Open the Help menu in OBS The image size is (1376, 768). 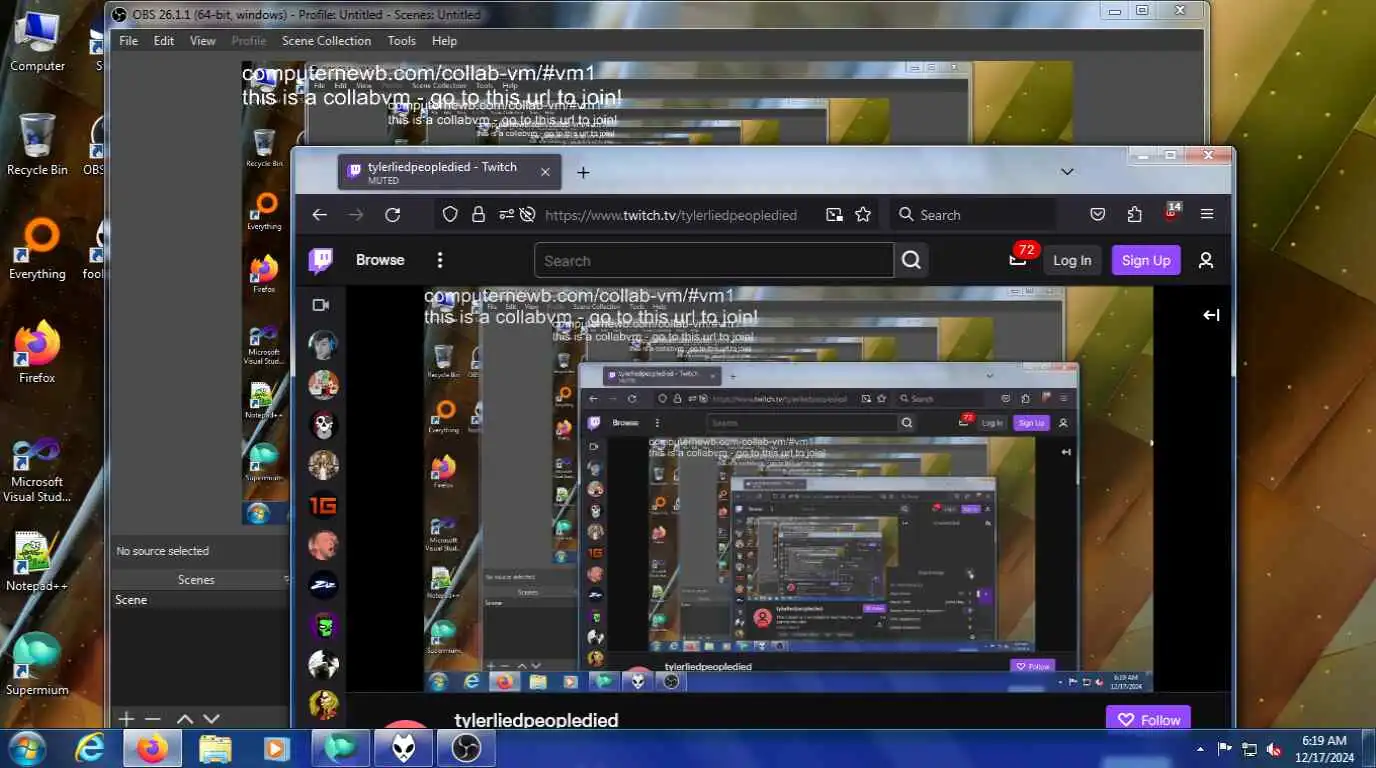[444, 41]
